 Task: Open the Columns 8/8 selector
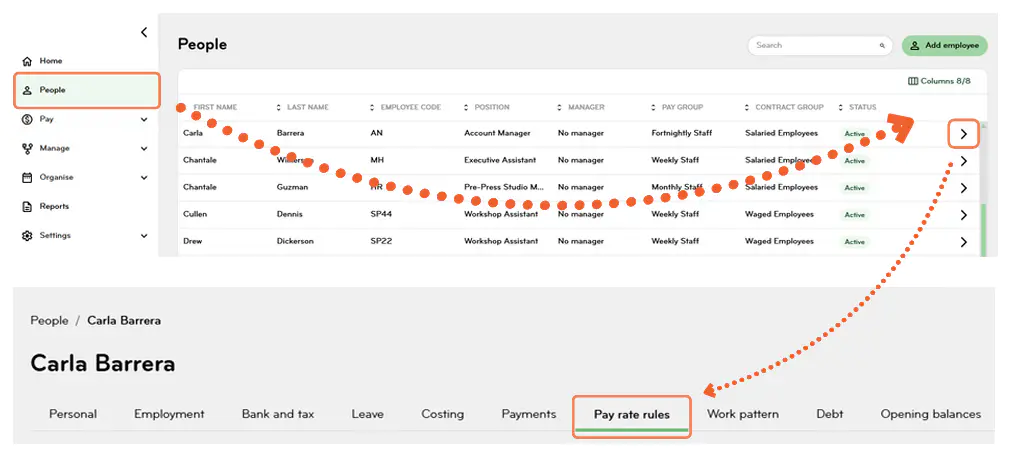click(x=939, y=81)
